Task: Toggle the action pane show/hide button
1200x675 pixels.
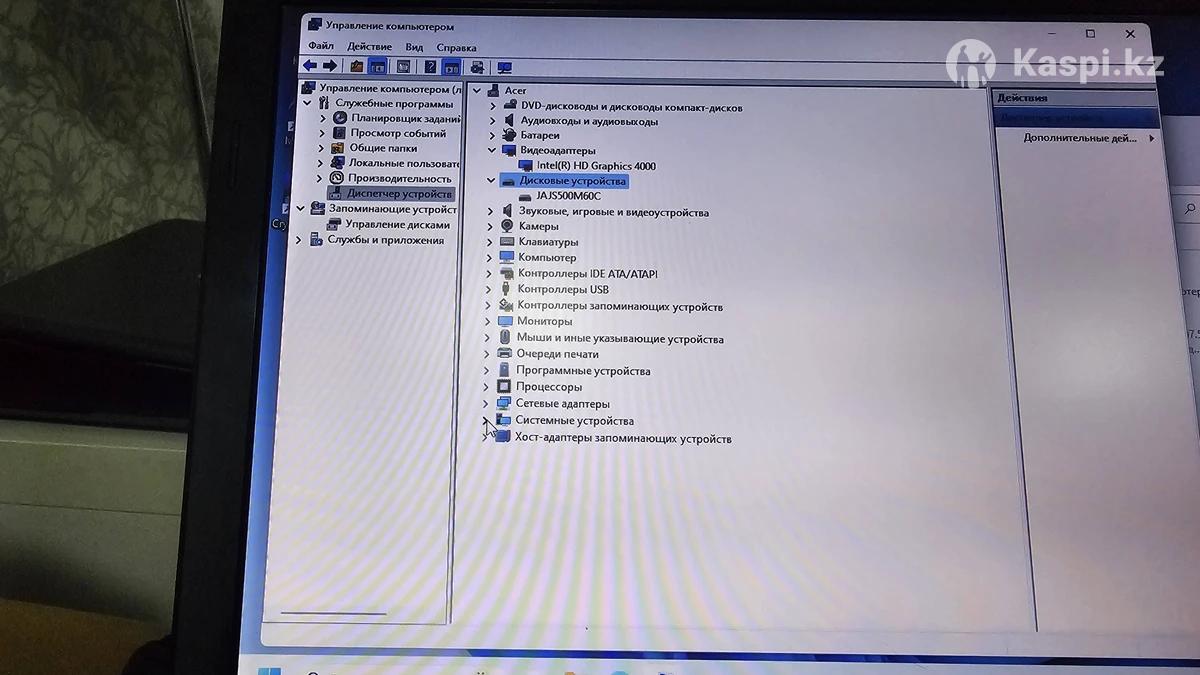Action: pos(451,67)
